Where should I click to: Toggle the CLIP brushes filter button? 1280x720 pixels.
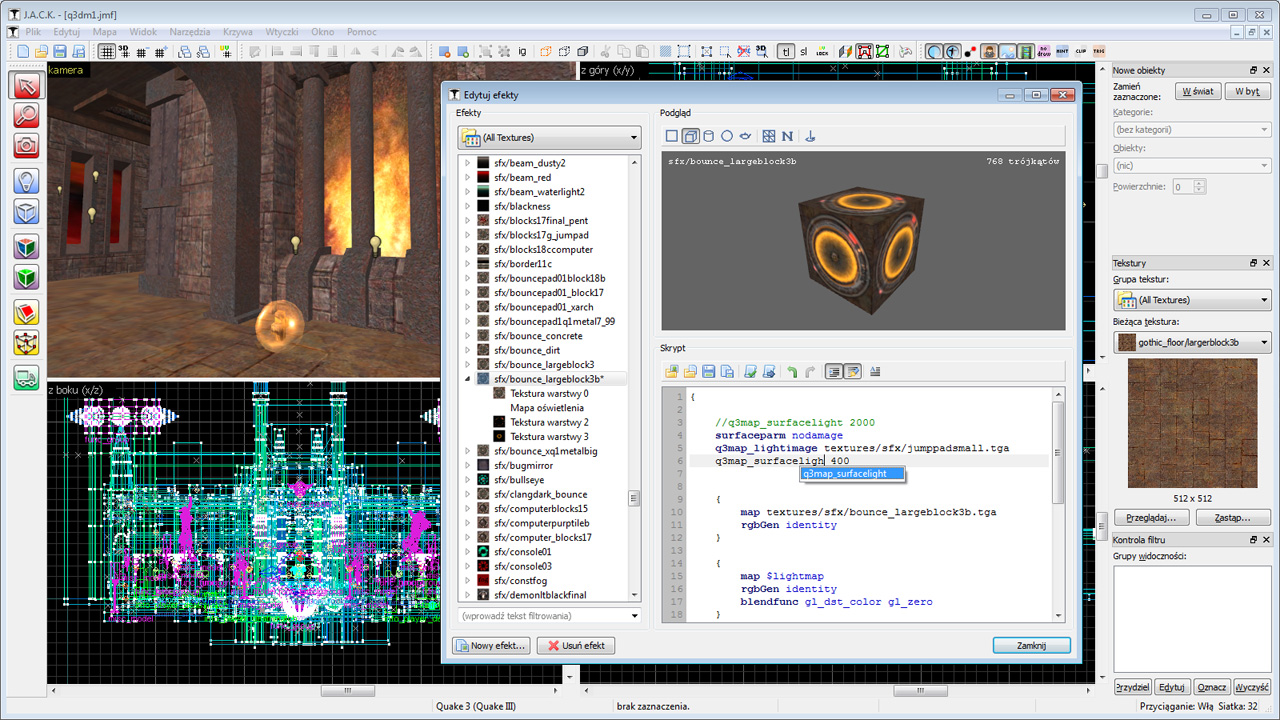click(1080, 51)
